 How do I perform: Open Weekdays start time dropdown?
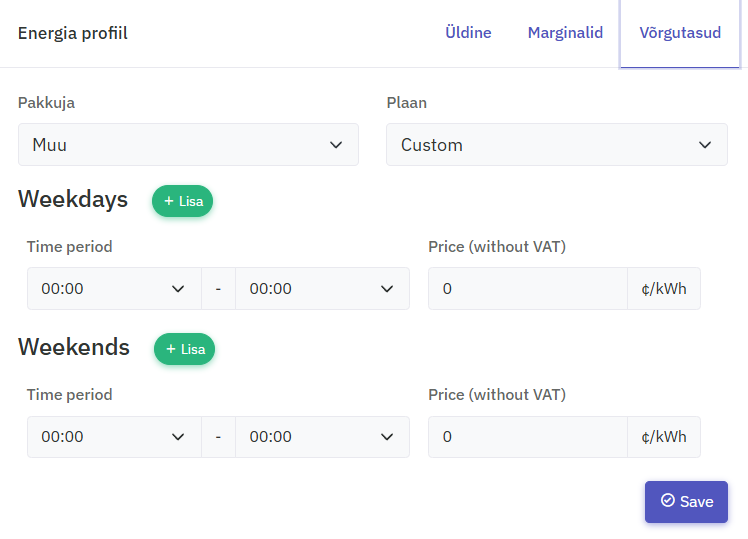point(114,289)
